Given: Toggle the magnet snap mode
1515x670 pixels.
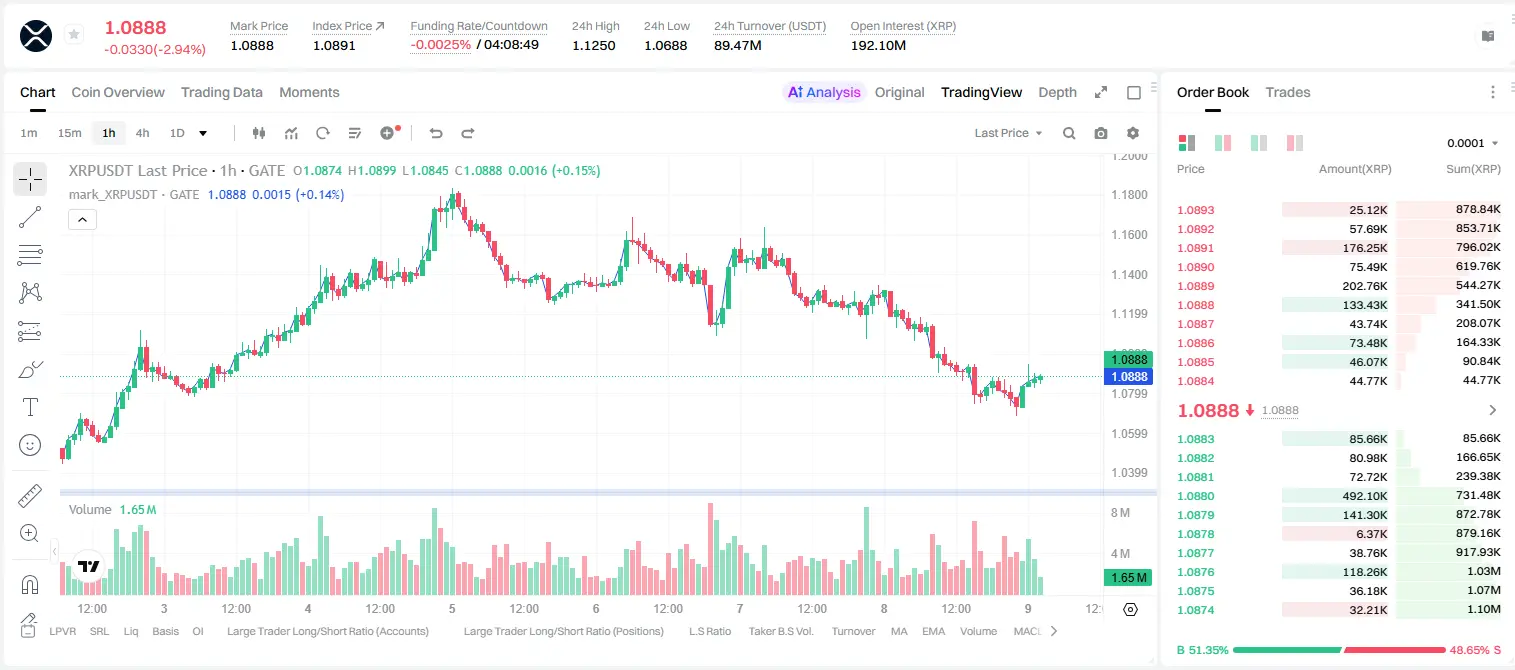Looking at the screenshot, I should pyautogui.click(x=30, y=584).
